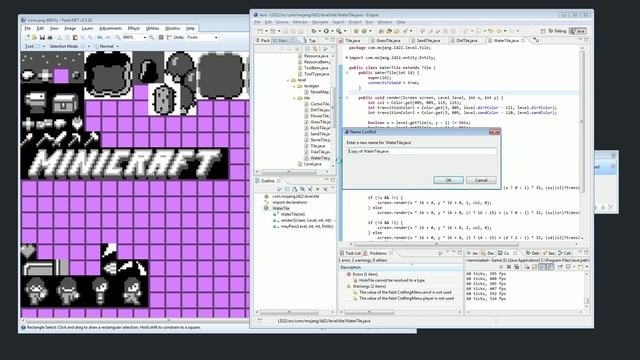Select CactusTile.java in Package Explorer

pos(317,104)
